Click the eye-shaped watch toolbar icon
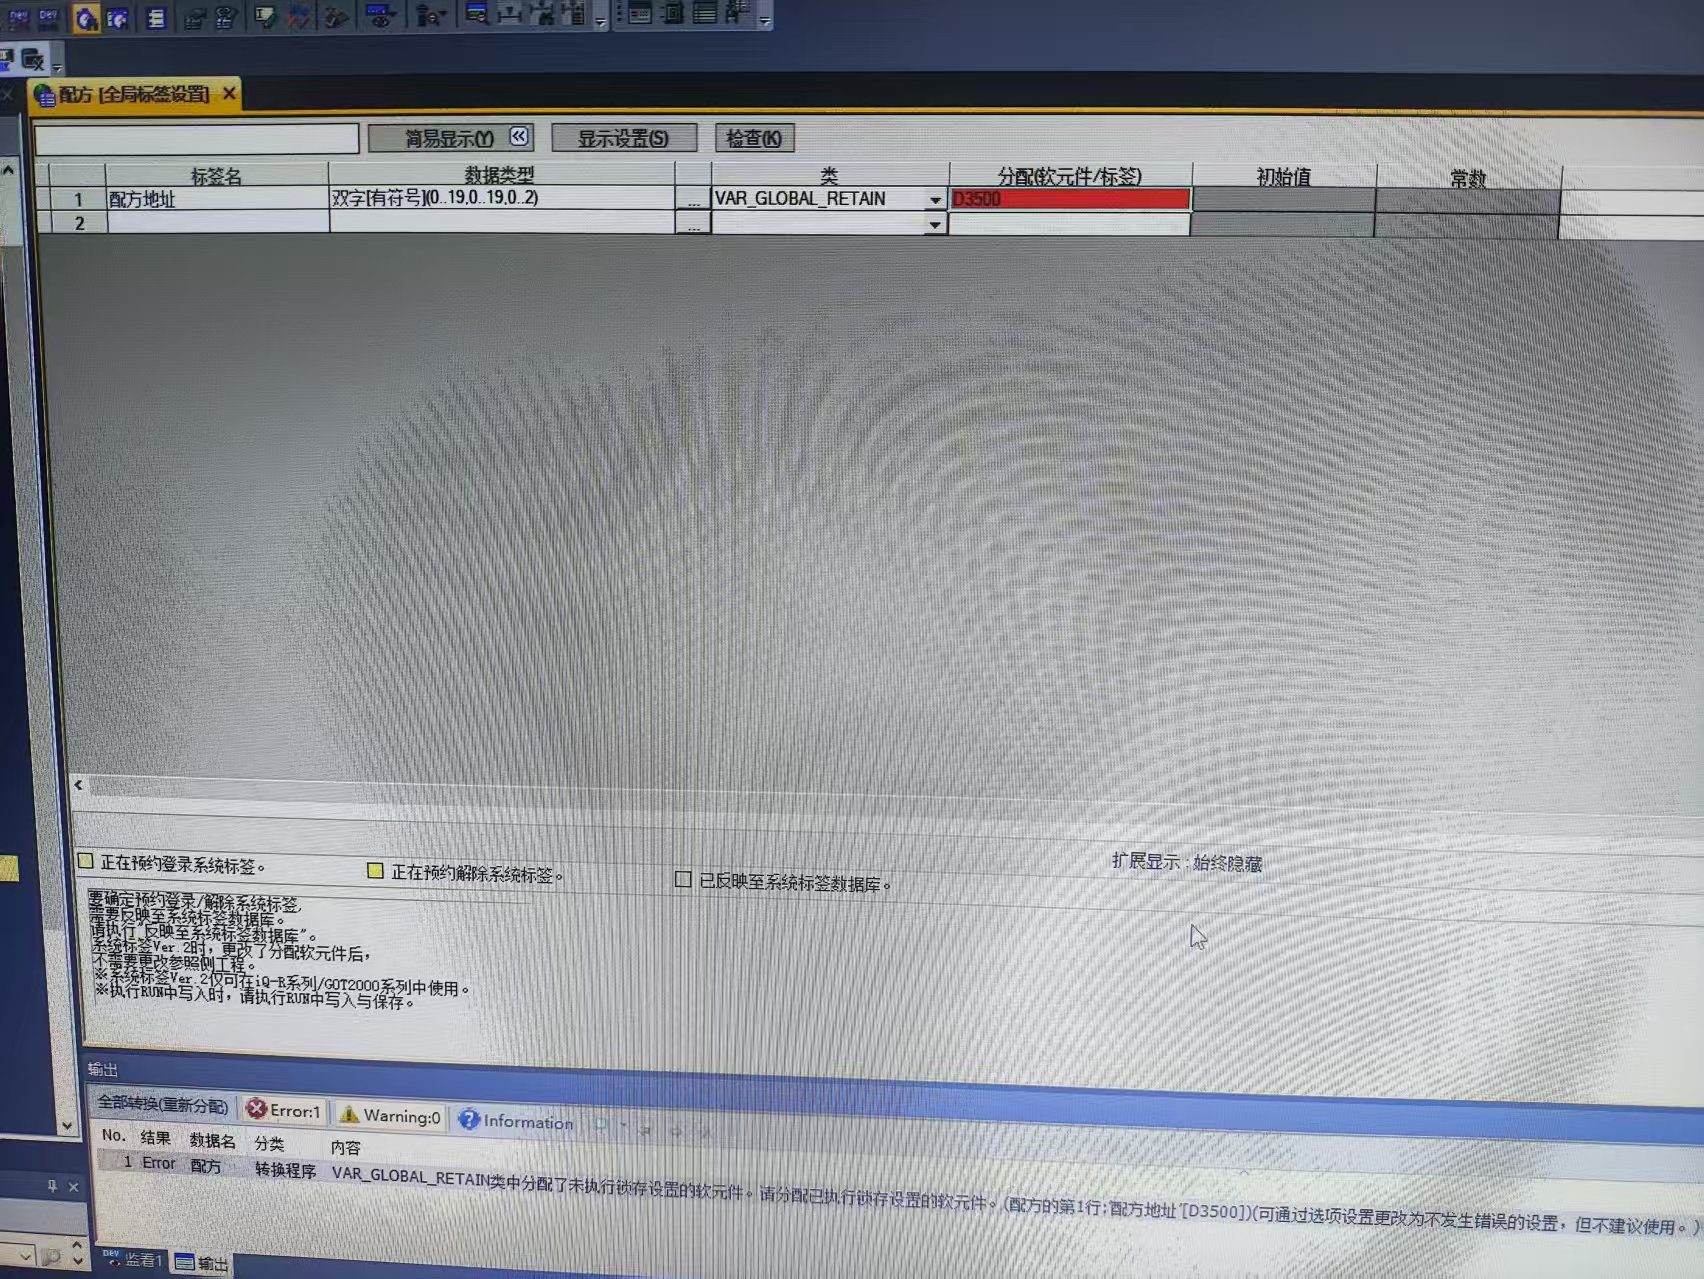The width and height of the screenshot is (1704, 1279). point(379,17)
